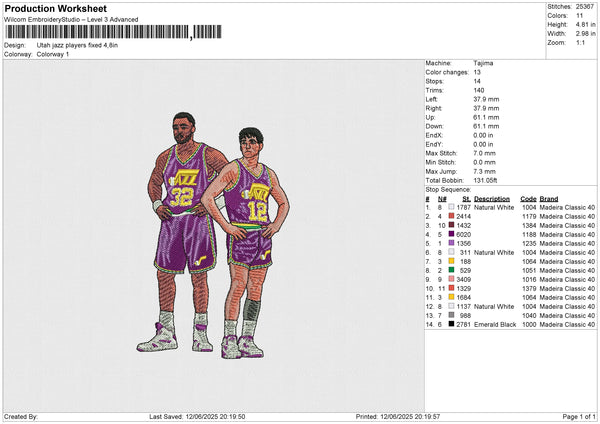Click thread code 1179

click(x=529, y=216)
